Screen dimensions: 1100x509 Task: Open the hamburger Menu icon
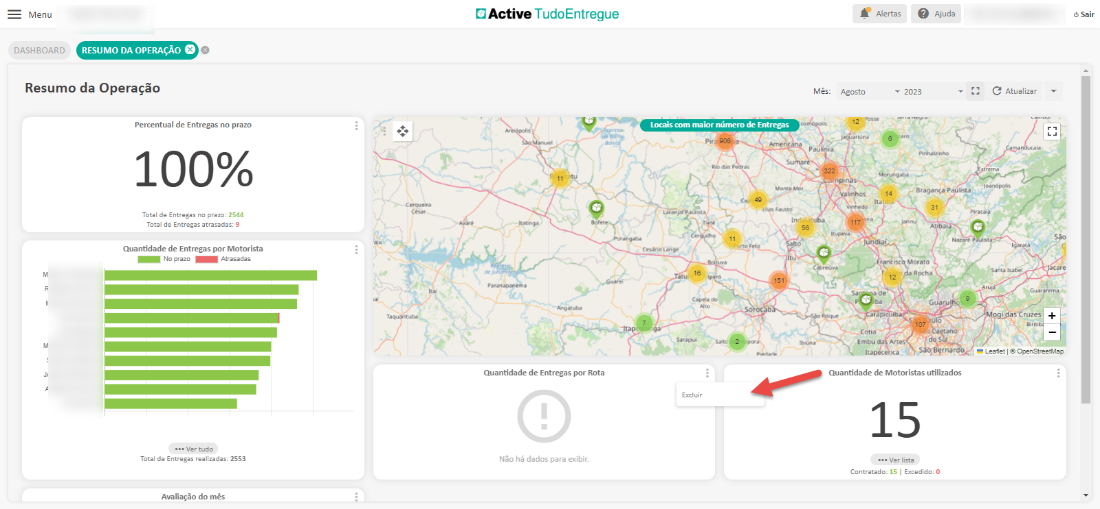pyautogui.click(x=14, y=14)
